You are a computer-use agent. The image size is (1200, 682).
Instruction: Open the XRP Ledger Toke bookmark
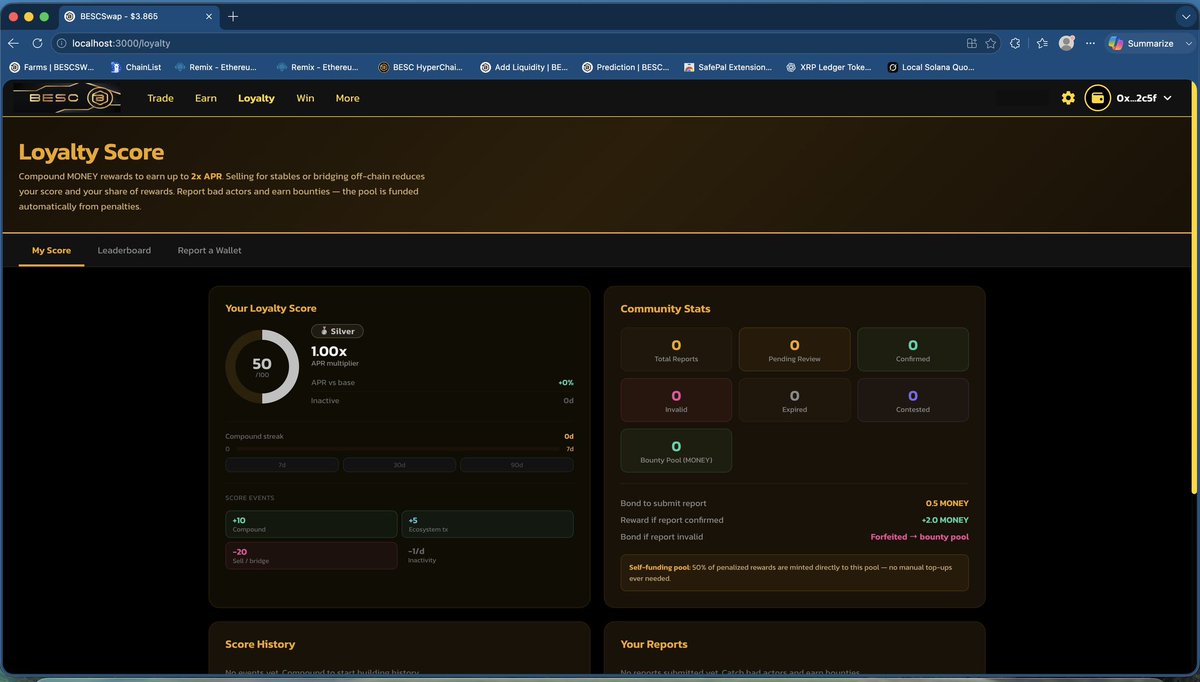[830, 67]
